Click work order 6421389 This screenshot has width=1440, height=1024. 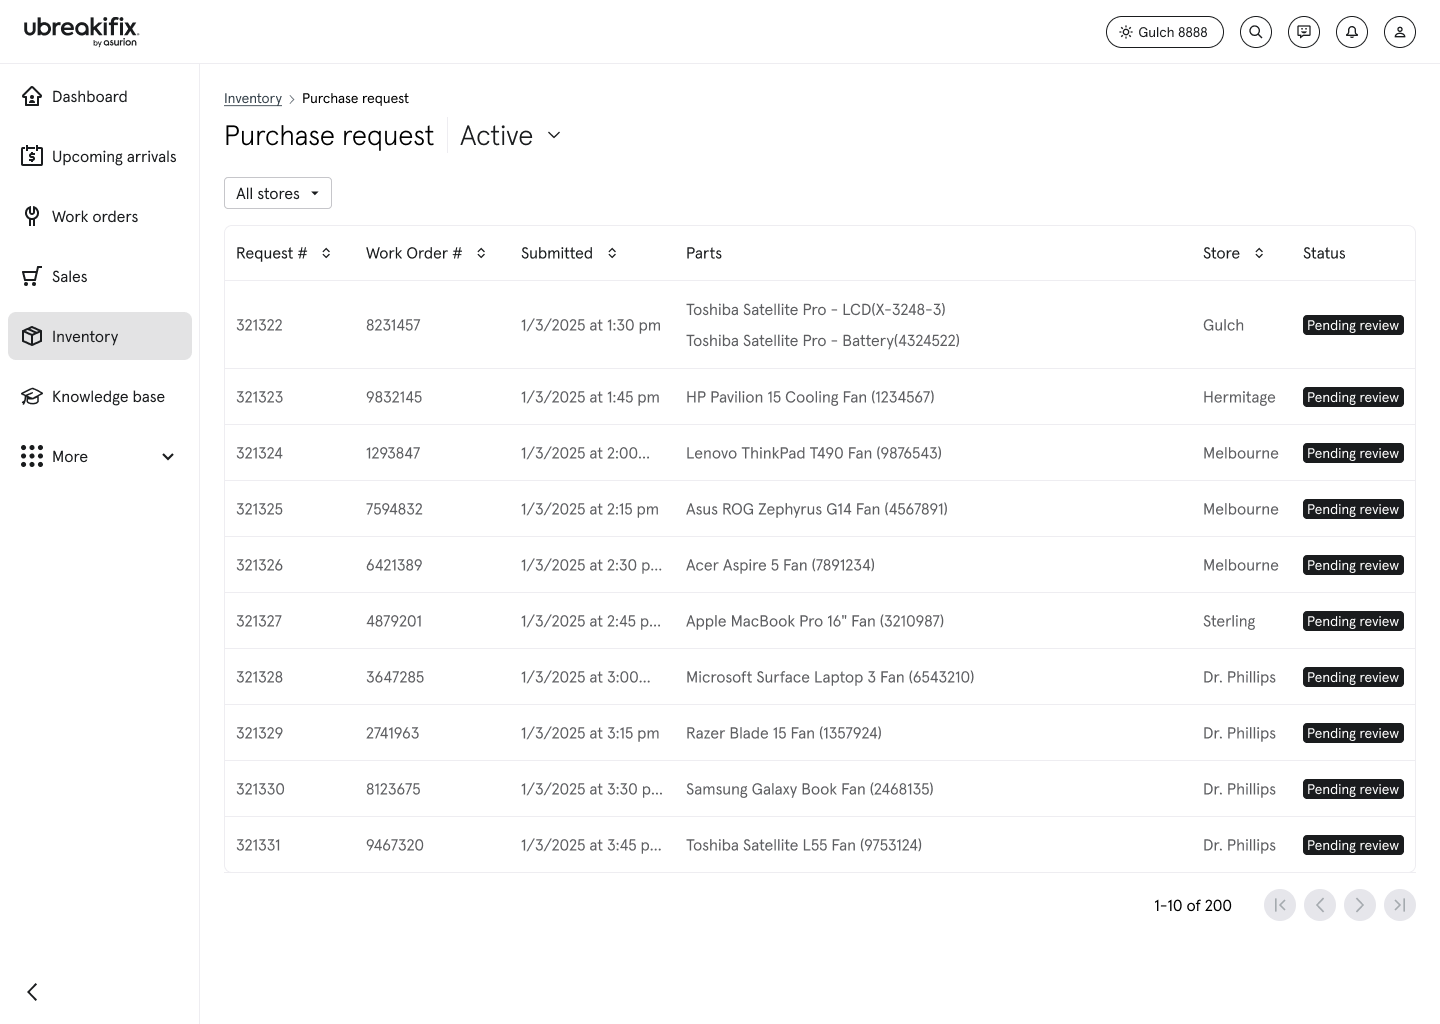pos(394,565)
